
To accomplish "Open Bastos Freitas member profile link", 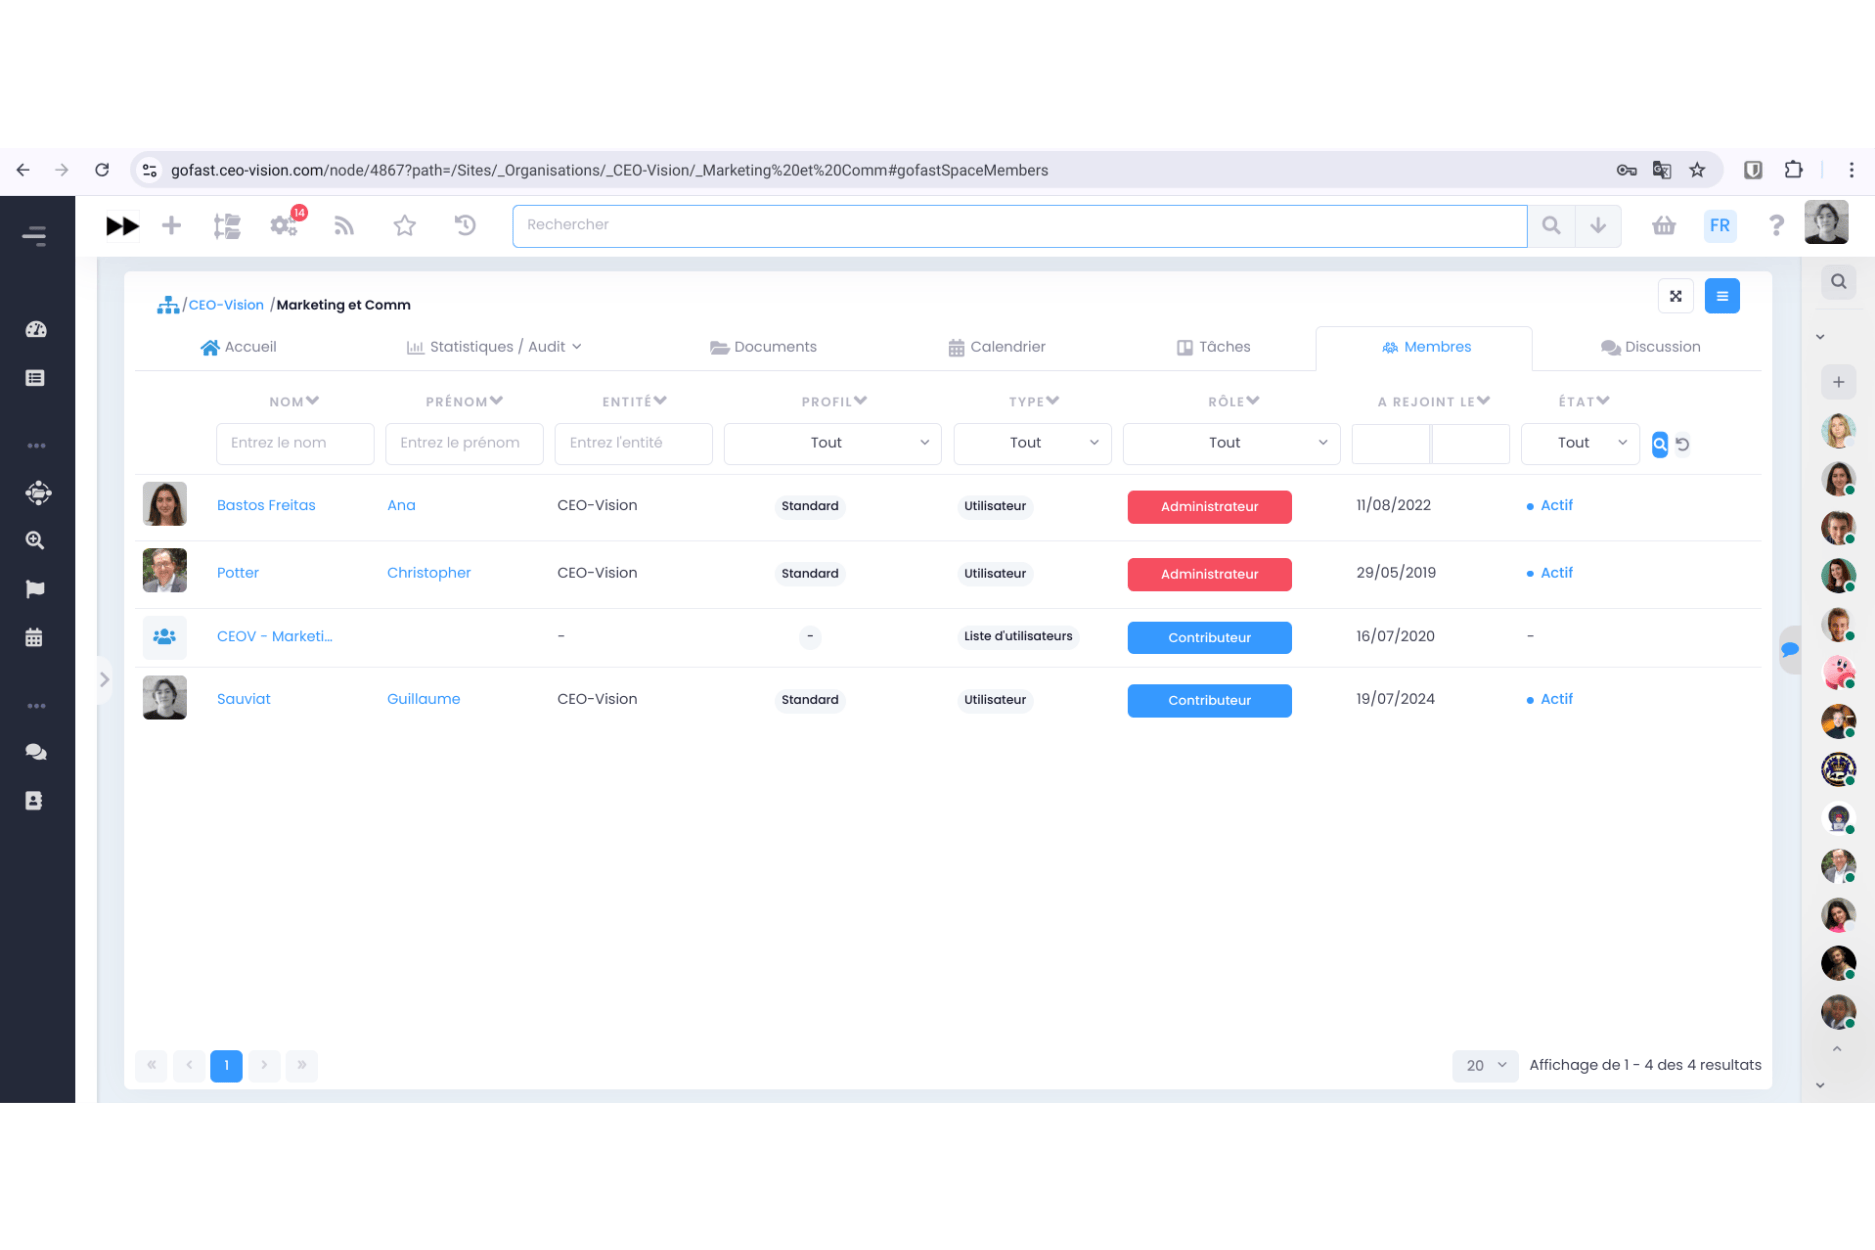I will 266,505.
